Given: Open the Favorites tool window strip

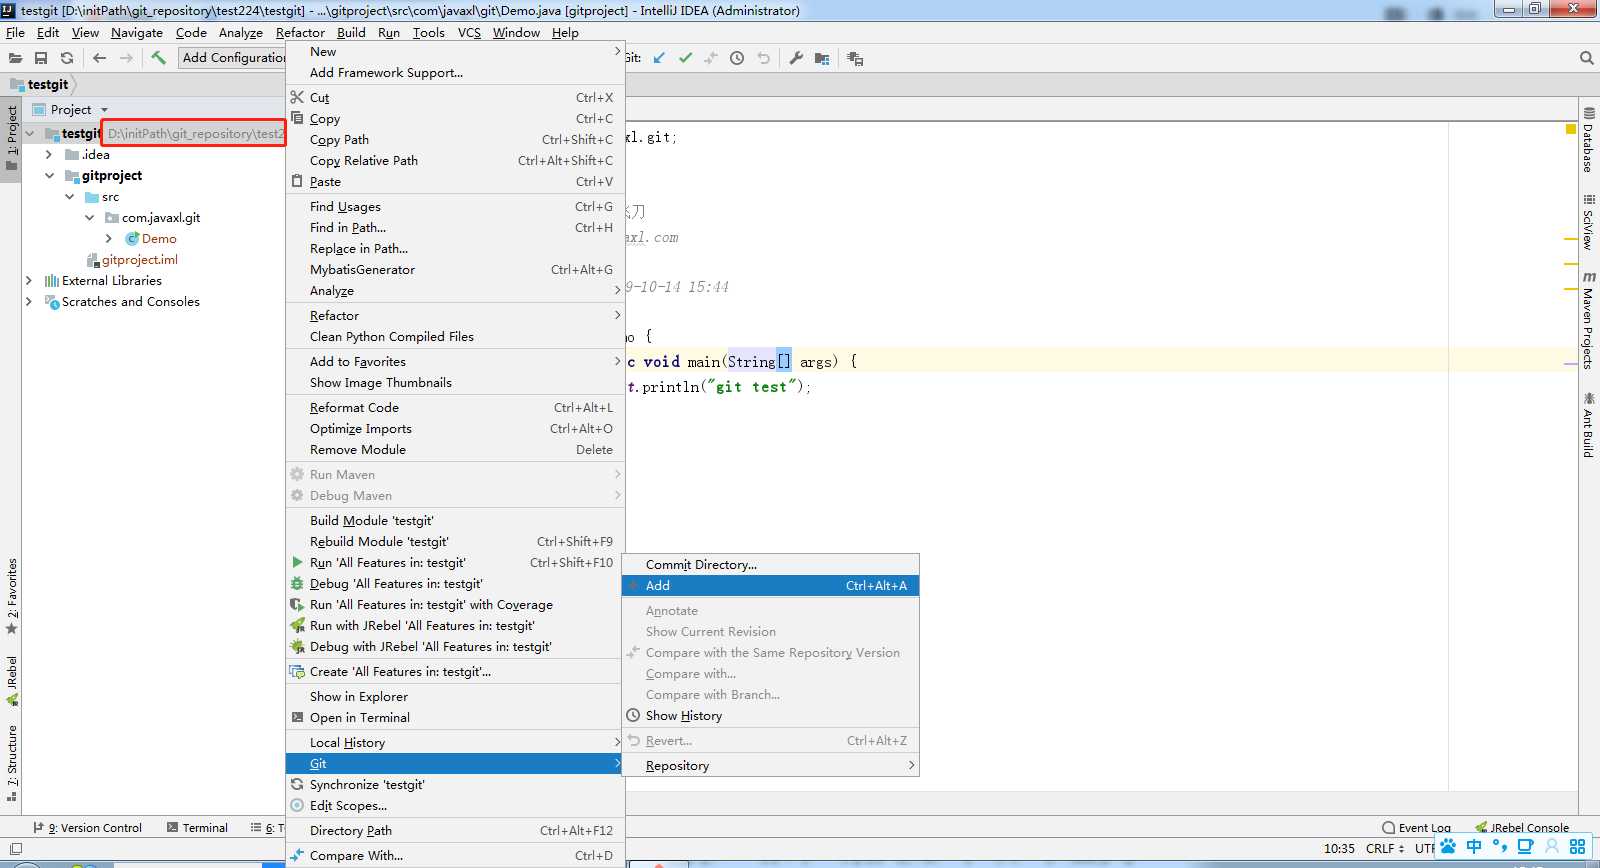Looking at the screenshot, I should click(x=12, y=597).
